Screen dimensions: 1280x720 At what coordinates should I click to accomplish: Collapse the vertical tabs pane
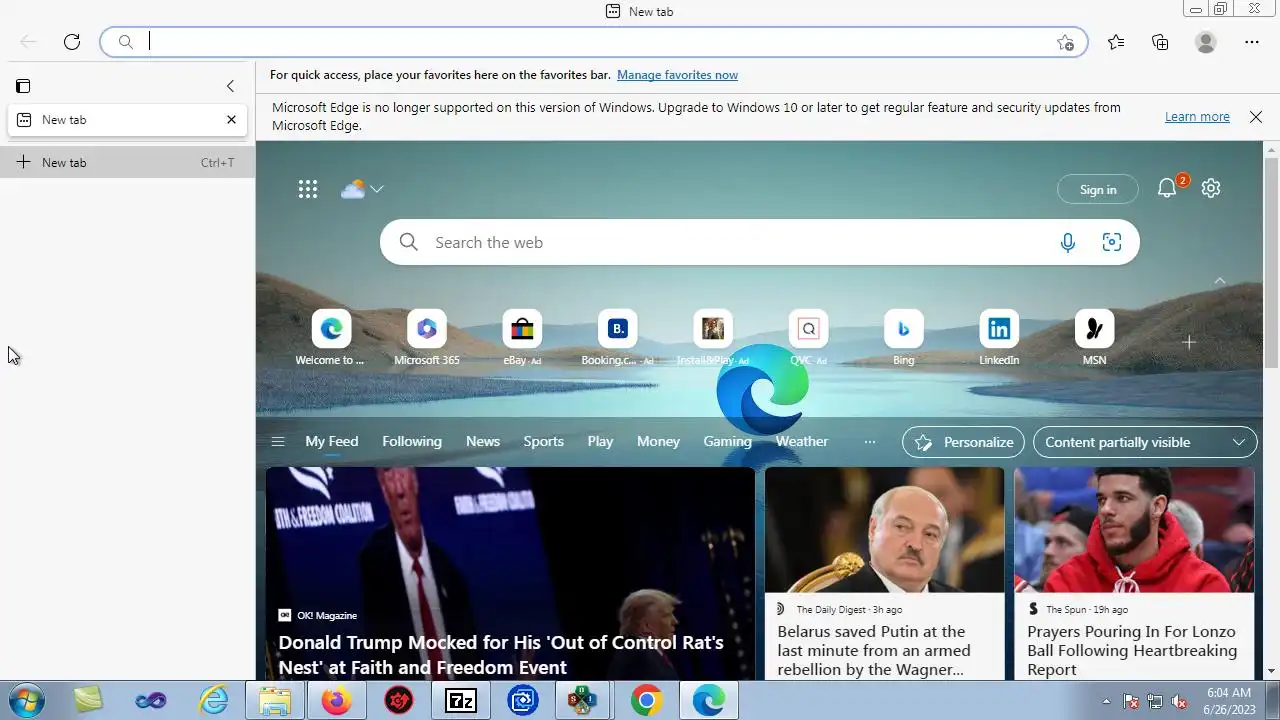(x=230, y=86)
